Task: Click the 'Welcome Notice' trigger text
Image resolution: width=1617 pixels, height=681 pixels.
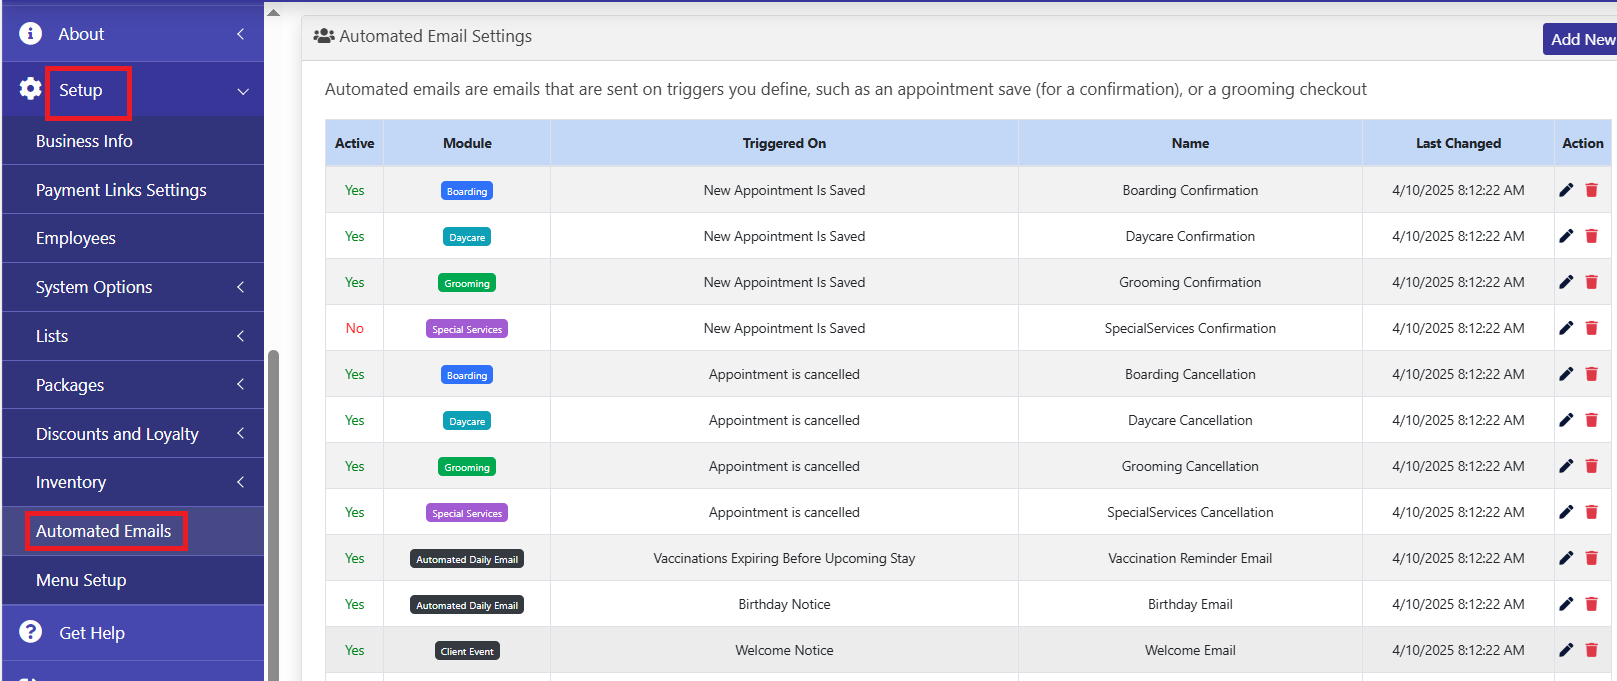Action: click(x=784, y=650)
